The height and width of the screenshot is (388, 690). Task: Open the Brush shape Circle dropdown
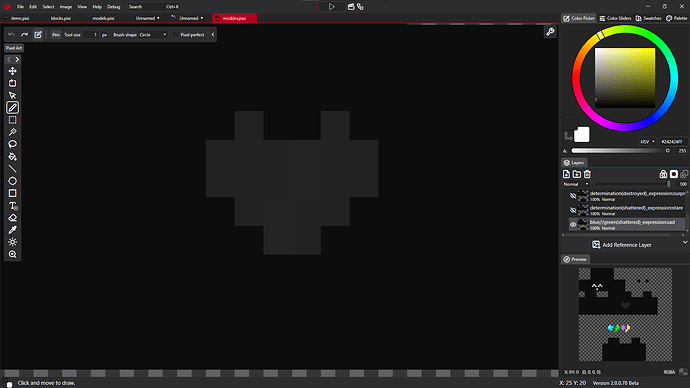click(153, 35)
